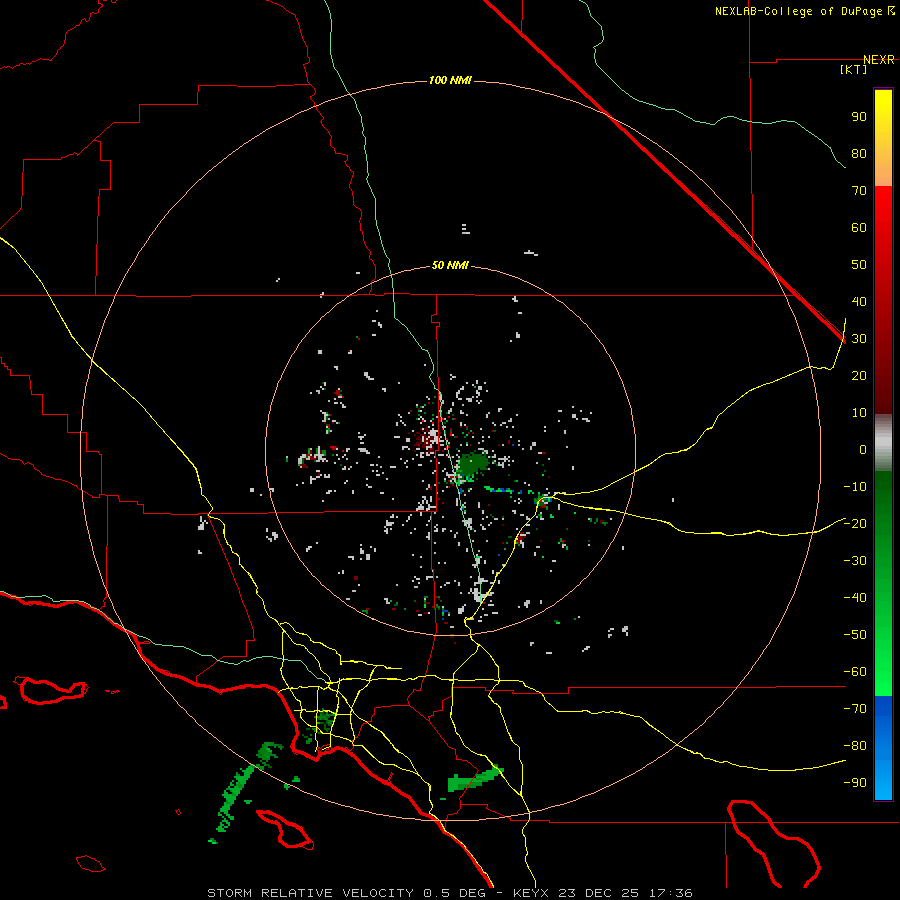Click the -20 value on the velocity scale
This screenshot has width=900, height=900.
coord(855,524)
